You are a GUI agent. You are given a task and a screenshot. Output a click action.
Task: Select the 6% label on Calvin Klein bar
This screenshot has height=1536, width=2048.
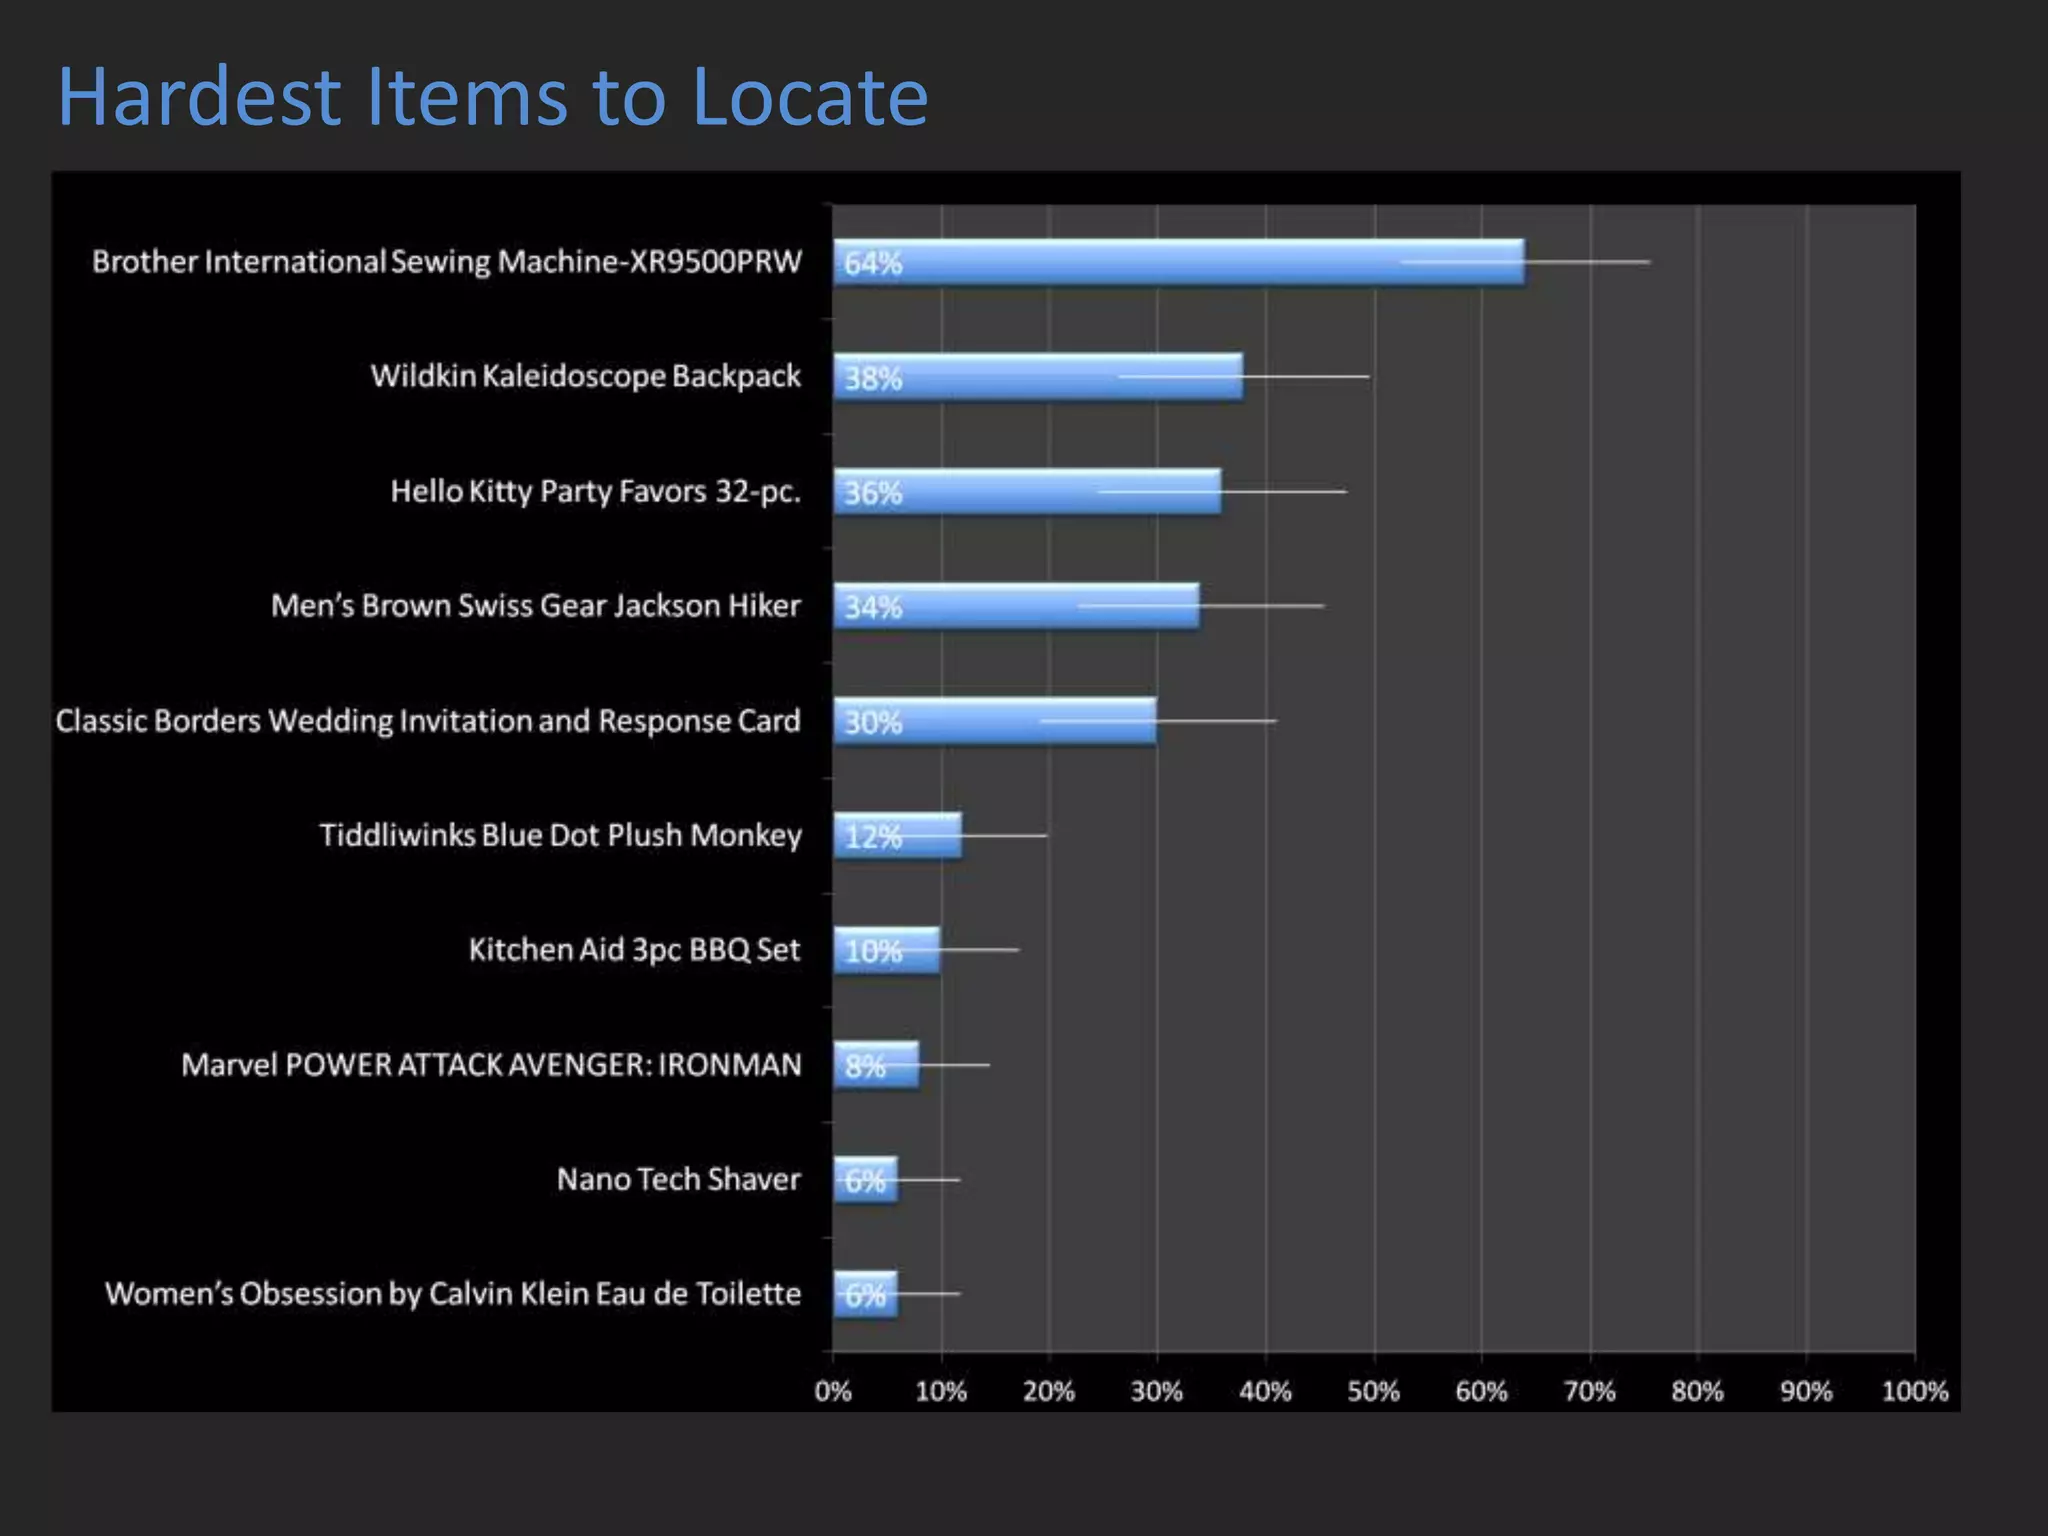click(865, 1295)
